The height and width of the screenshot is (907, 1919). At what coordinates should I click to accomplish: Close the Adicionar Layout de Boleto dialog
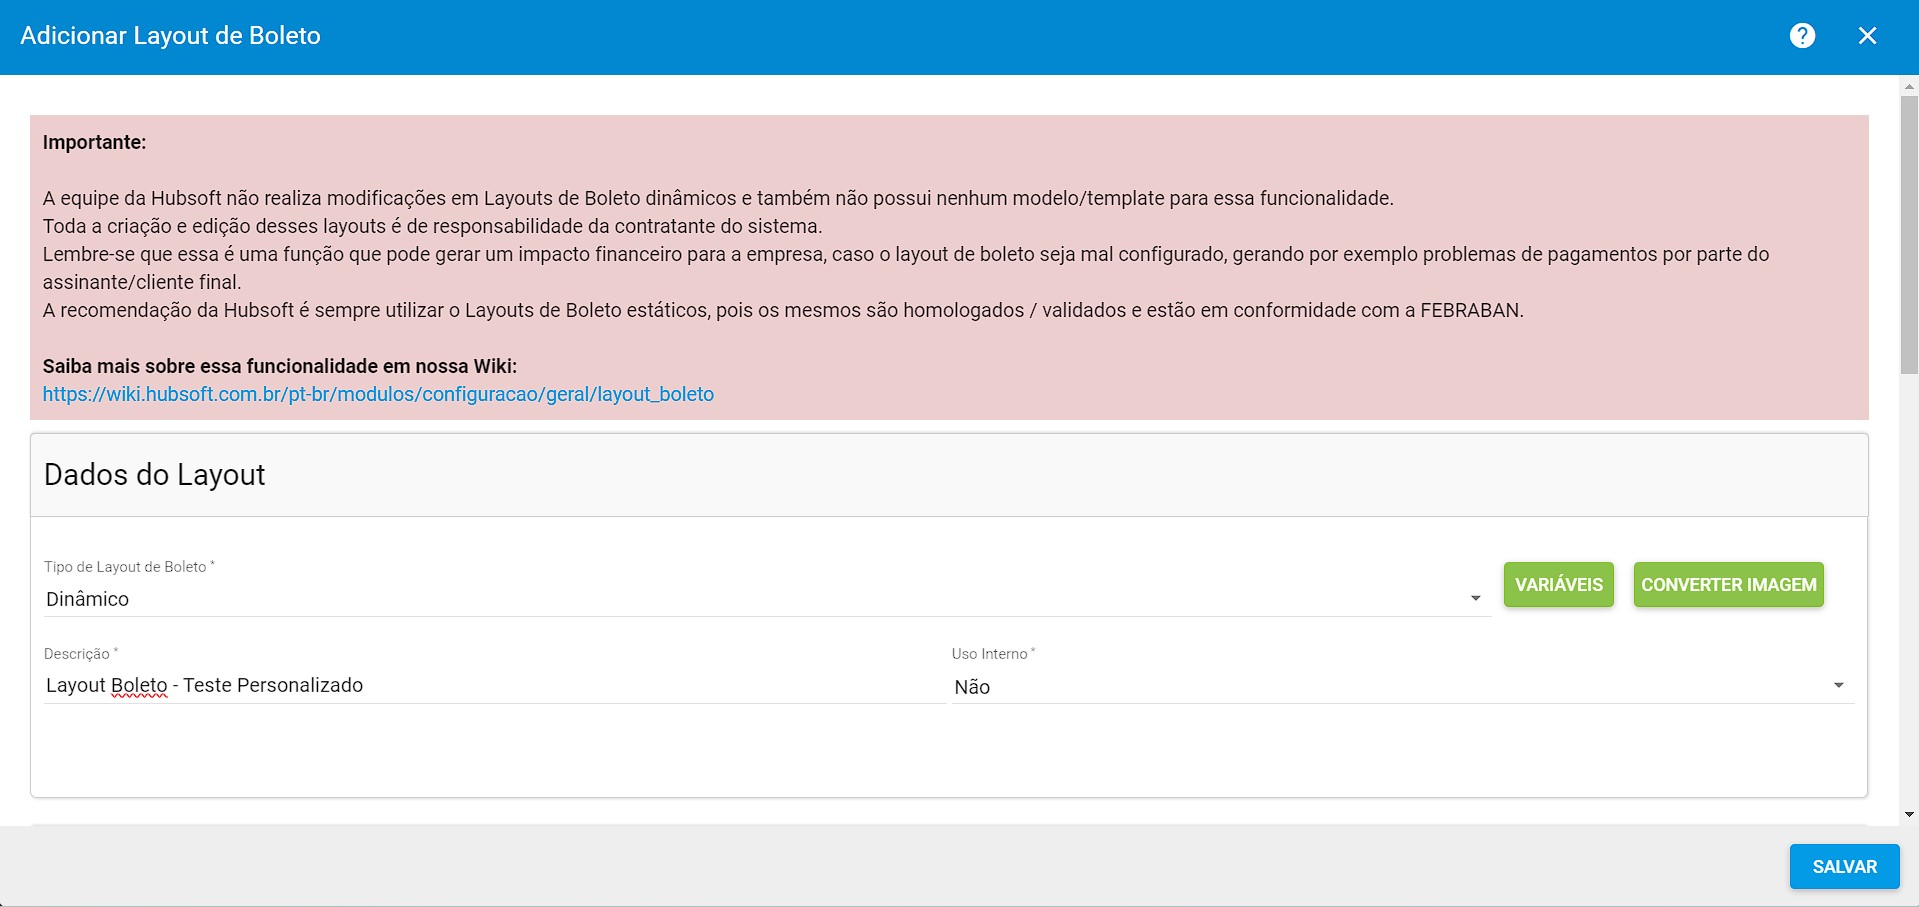(x=1867, y=36)
